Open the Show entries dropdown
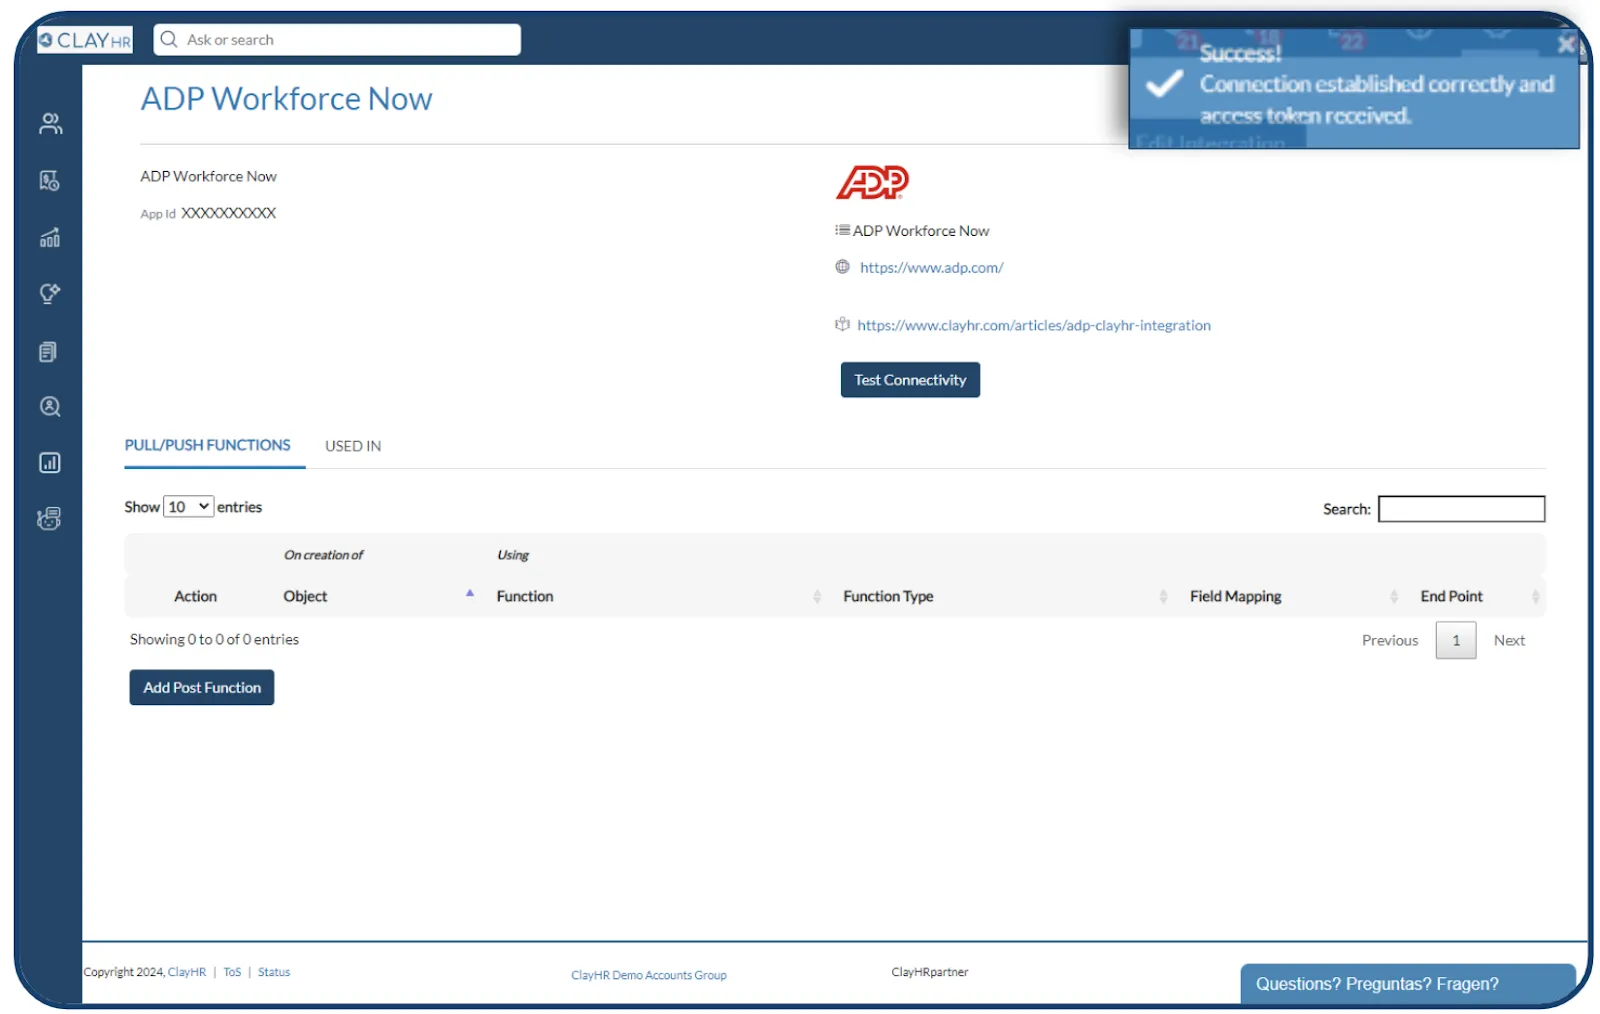Viewport: 1600px width, 1014px height. [x=189, y=507]
